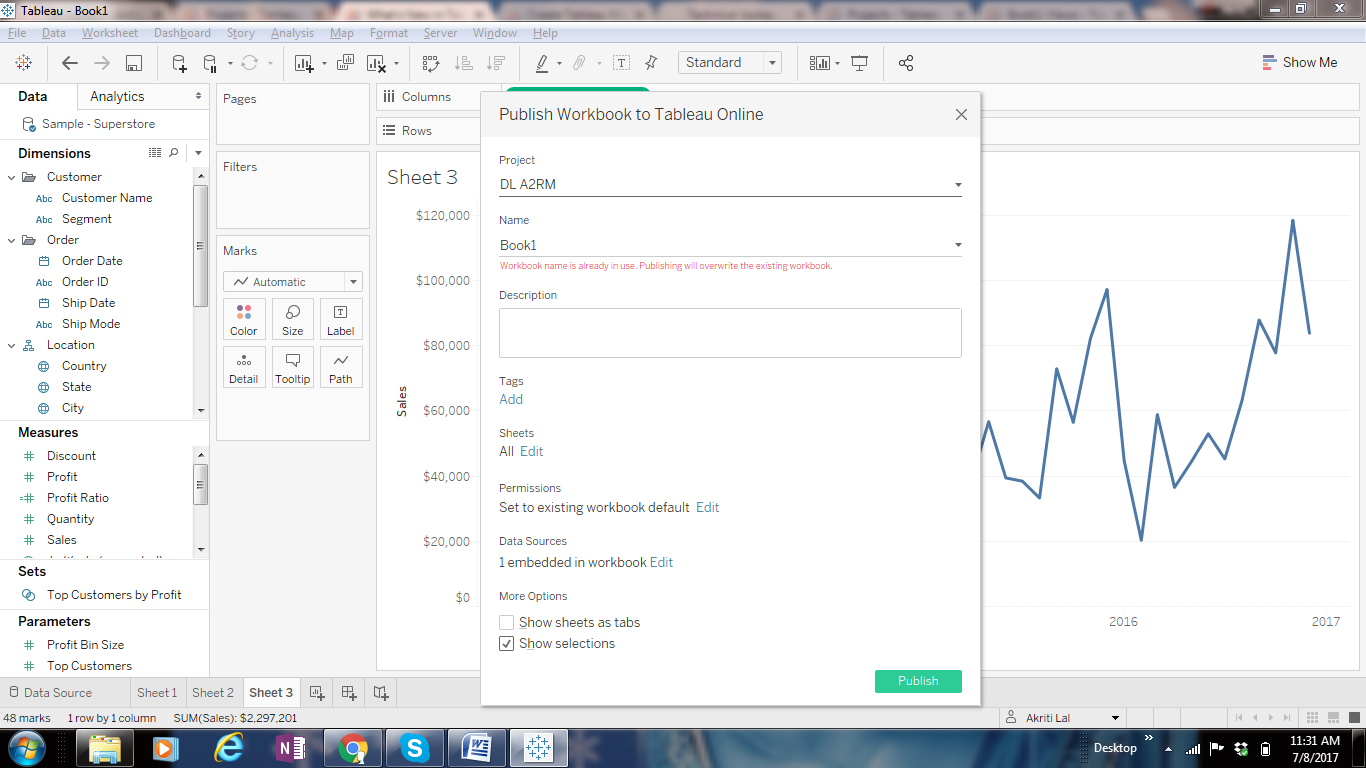Click the New Dashboard tab icon
The width and height of the screenshot is (1366, 768).
tap(349, 692)
